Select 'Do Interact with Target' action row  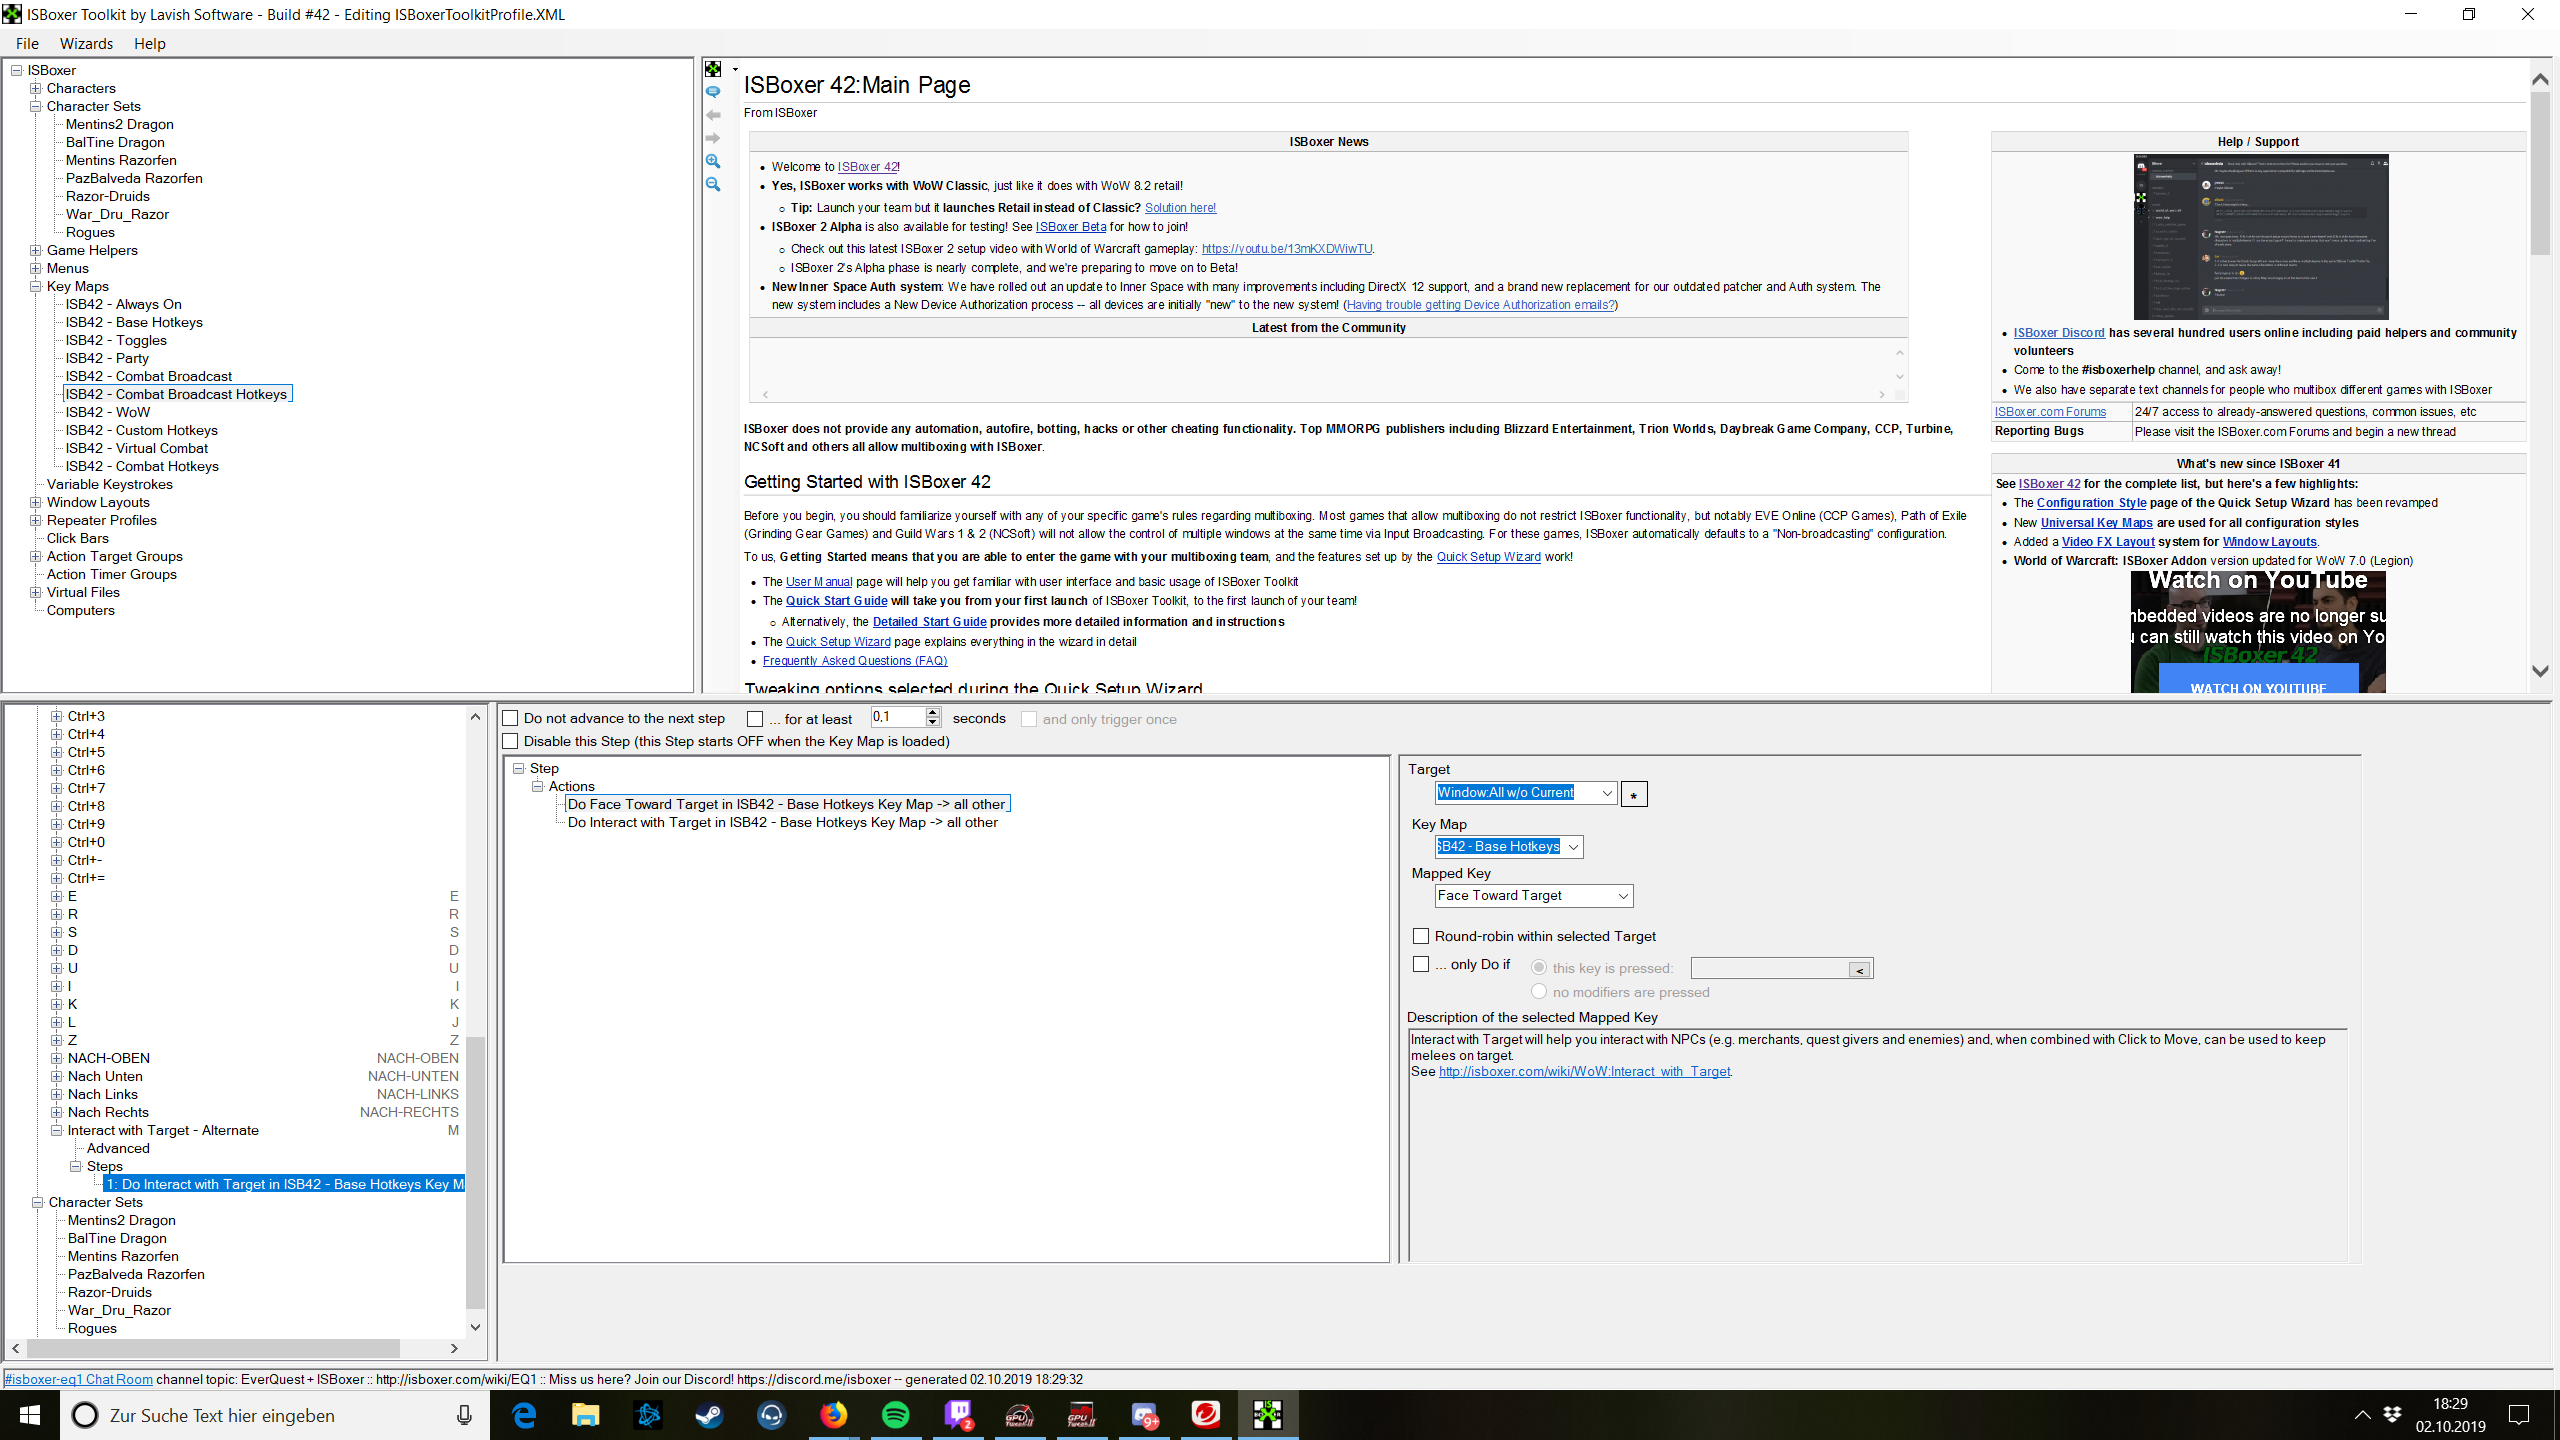pyautogui.click(x=782, y=823)
